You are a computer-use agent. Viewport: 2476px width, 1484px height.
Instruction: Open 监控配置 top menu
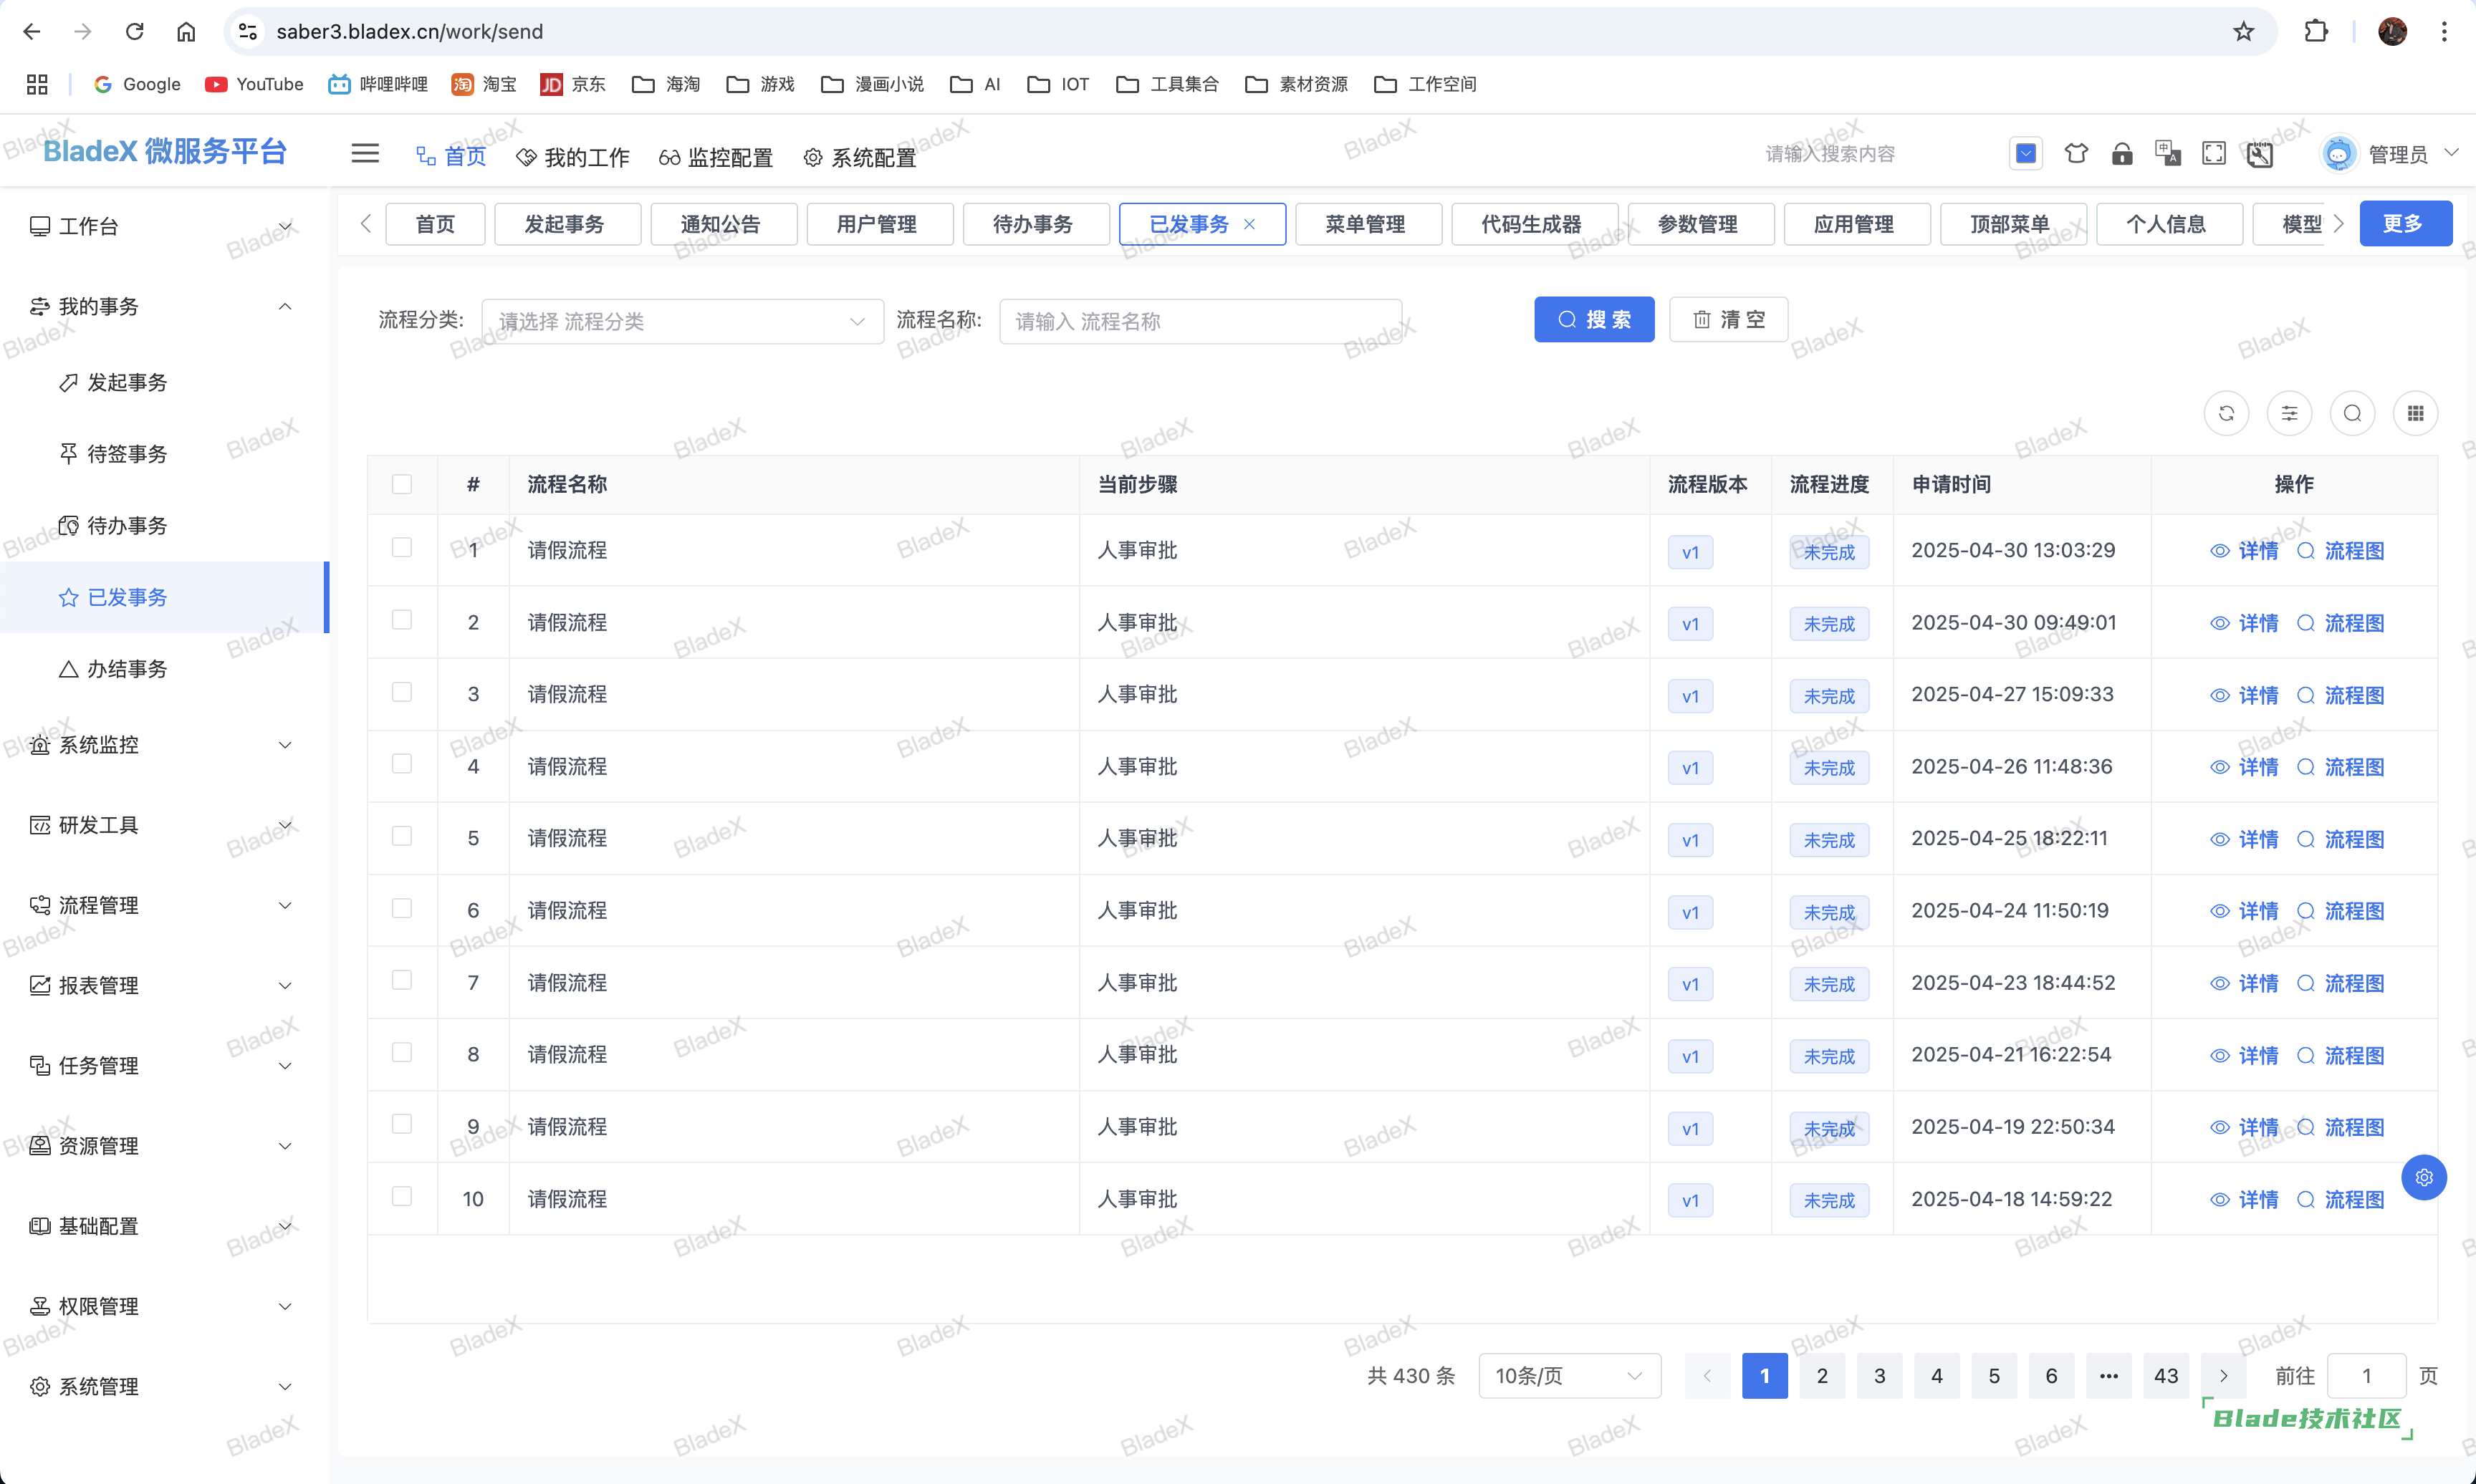click(716, 157)
